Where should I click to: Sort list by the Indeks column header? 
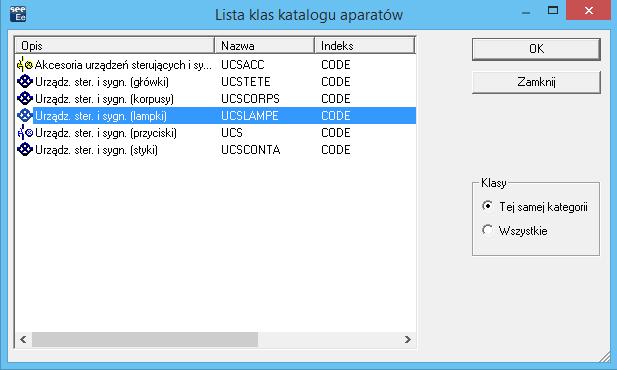pos(365,46)
